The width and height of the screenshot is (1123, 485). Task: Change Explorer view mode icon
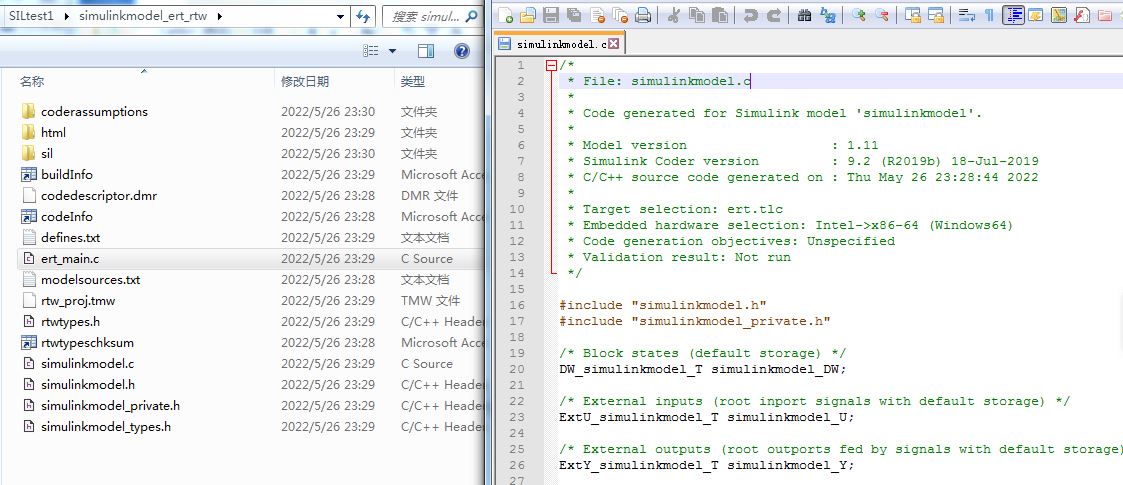tap(371, 50)
